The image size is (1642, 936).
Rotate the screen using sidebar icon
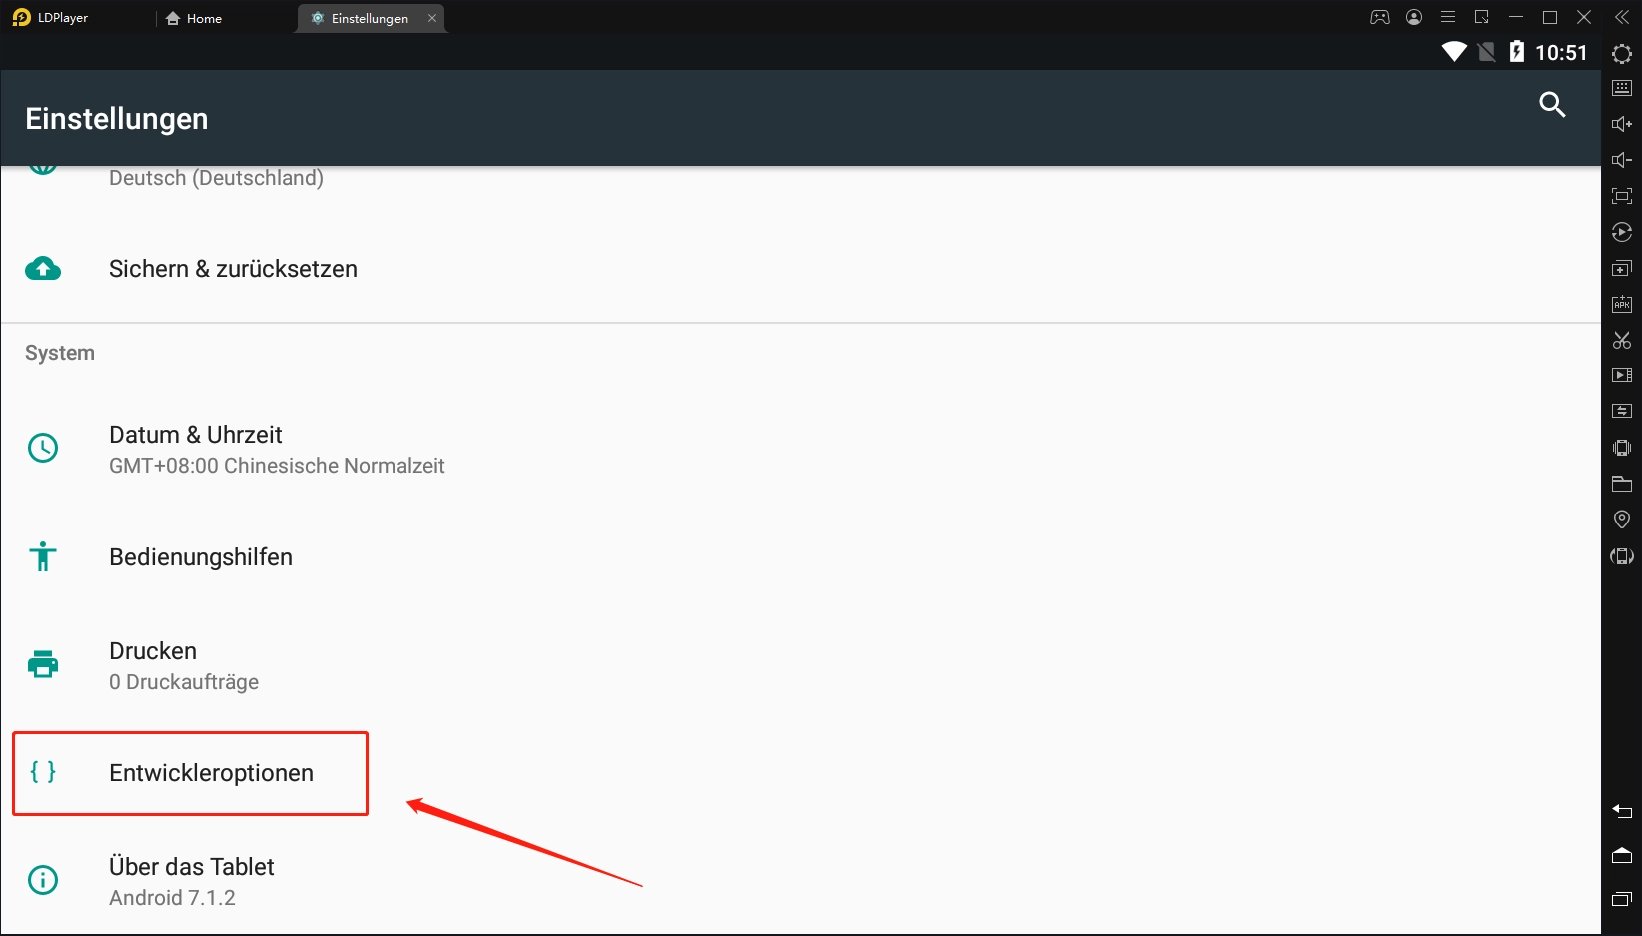pos(1622,556)
